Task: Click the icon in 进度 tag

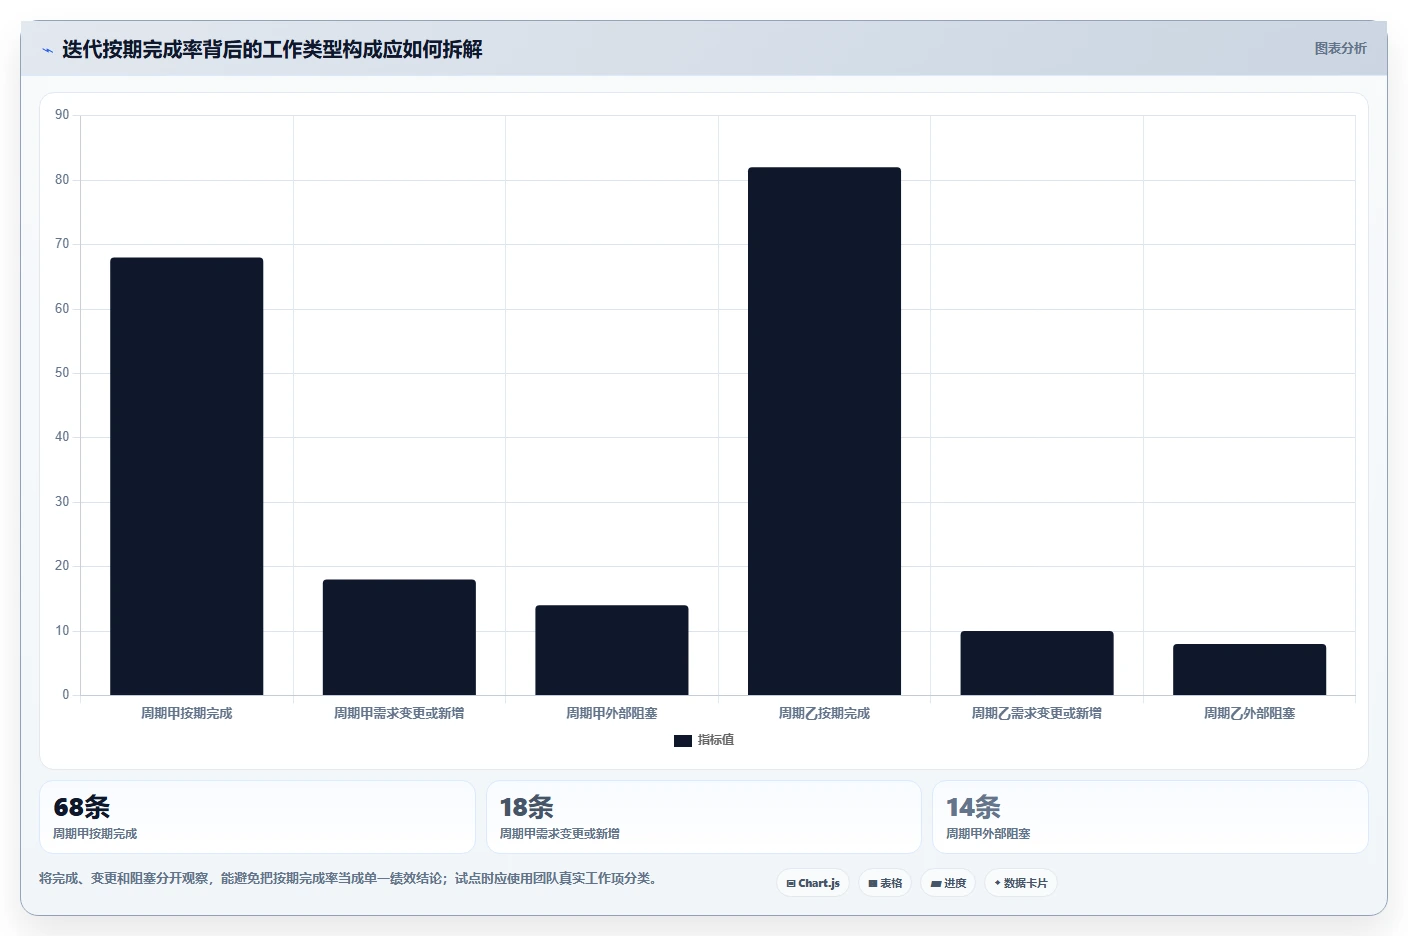Action: point(936,883)
